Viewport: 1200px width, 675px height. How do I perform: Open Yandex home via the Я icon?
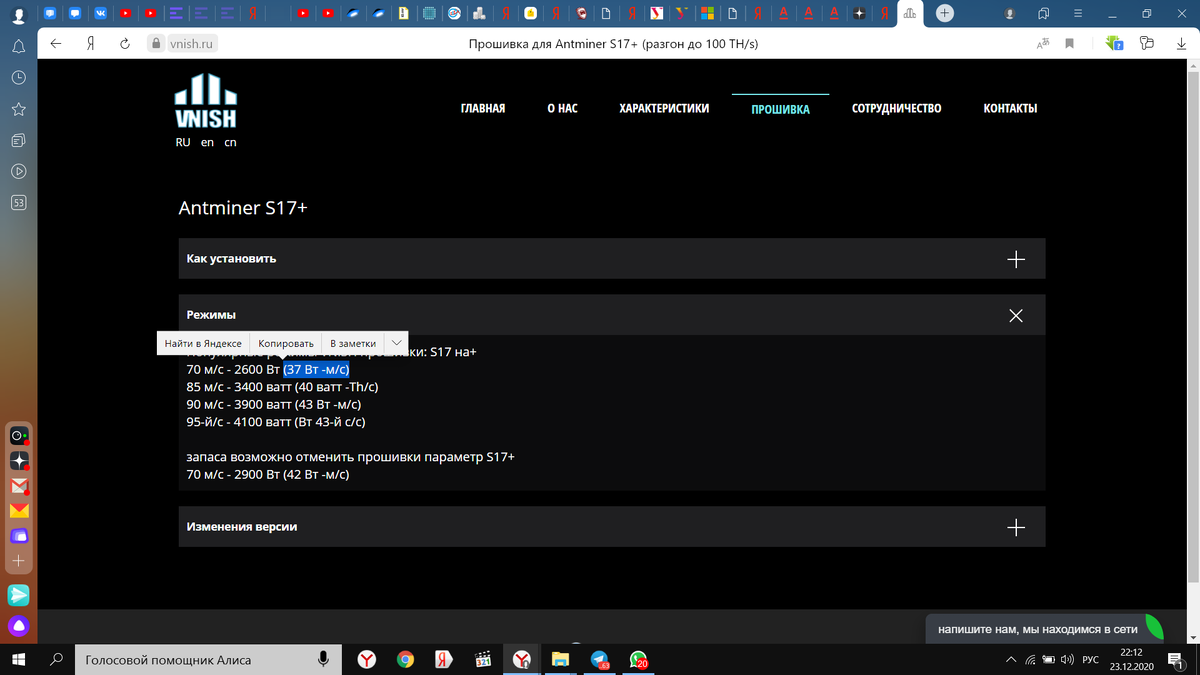point(91,44)
